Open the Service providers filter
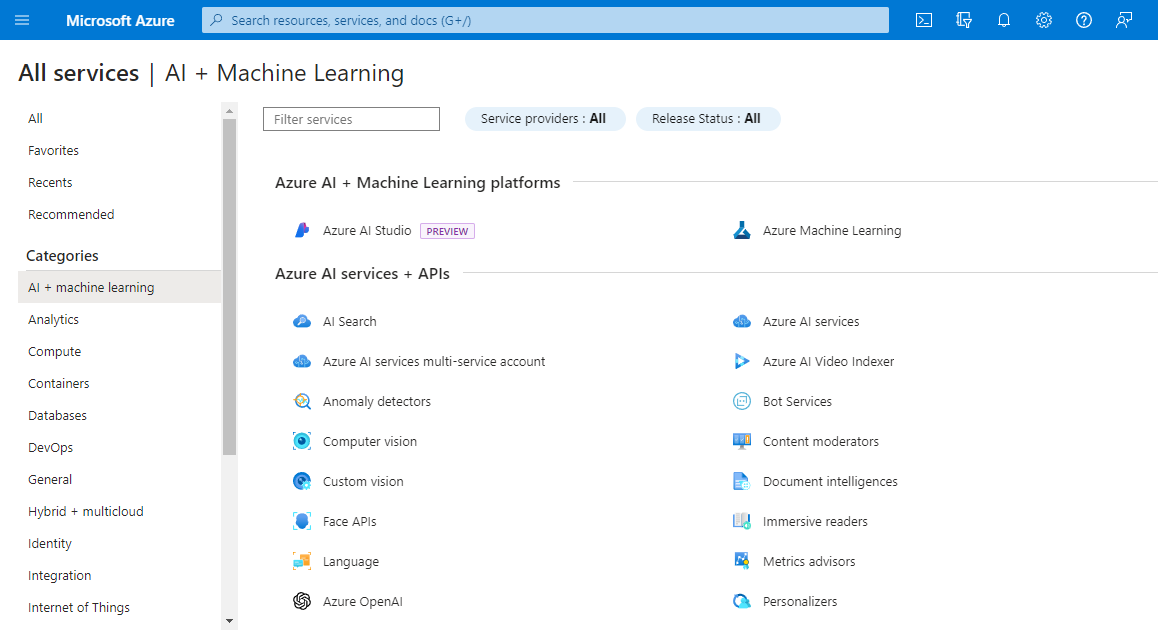 [545, 118]
